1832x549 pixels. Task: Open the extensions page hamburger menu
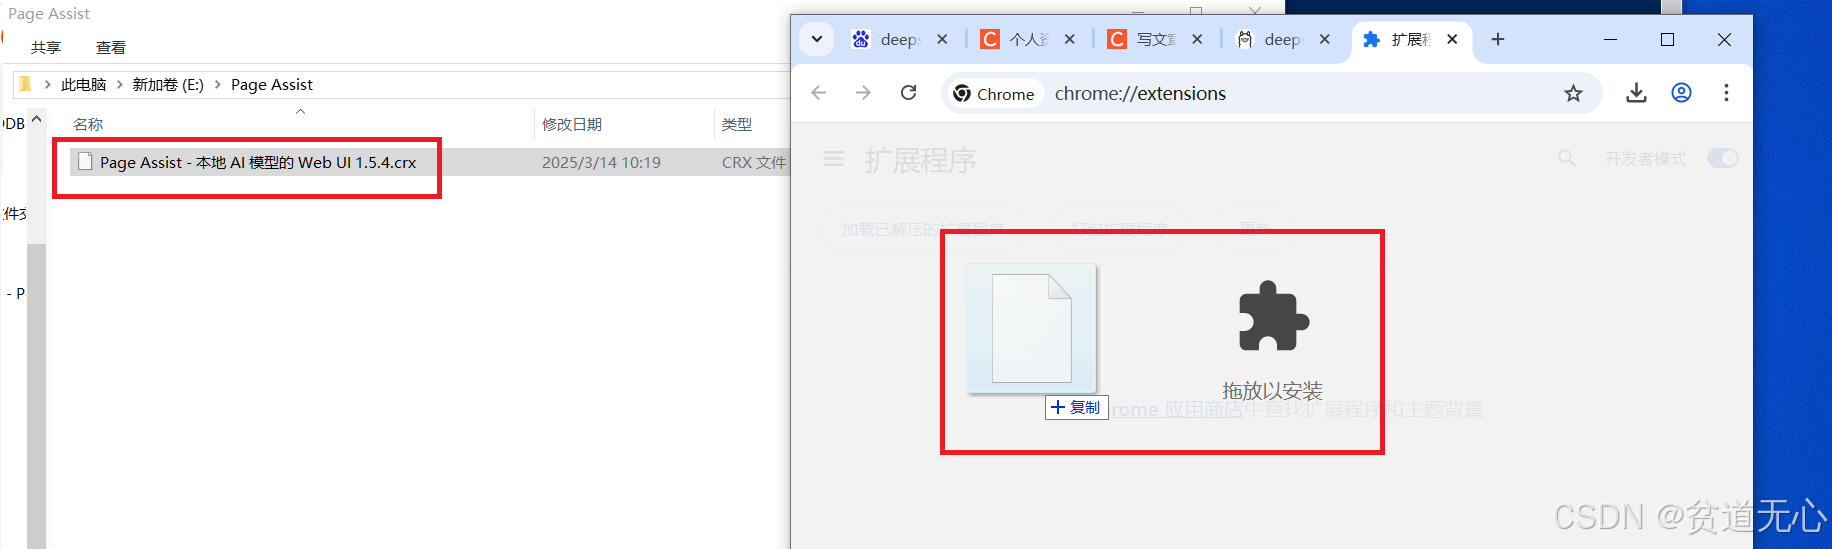[833, 159]
